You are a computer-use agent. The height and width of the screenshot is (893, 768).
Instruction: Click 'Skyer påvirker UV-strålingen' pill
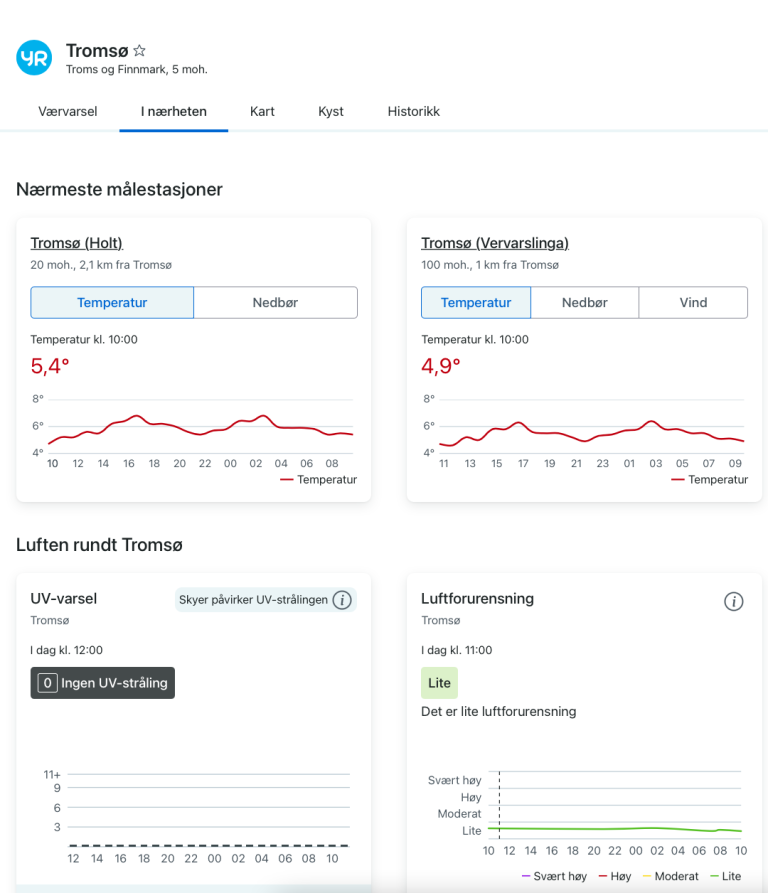[x=265, y=600]
